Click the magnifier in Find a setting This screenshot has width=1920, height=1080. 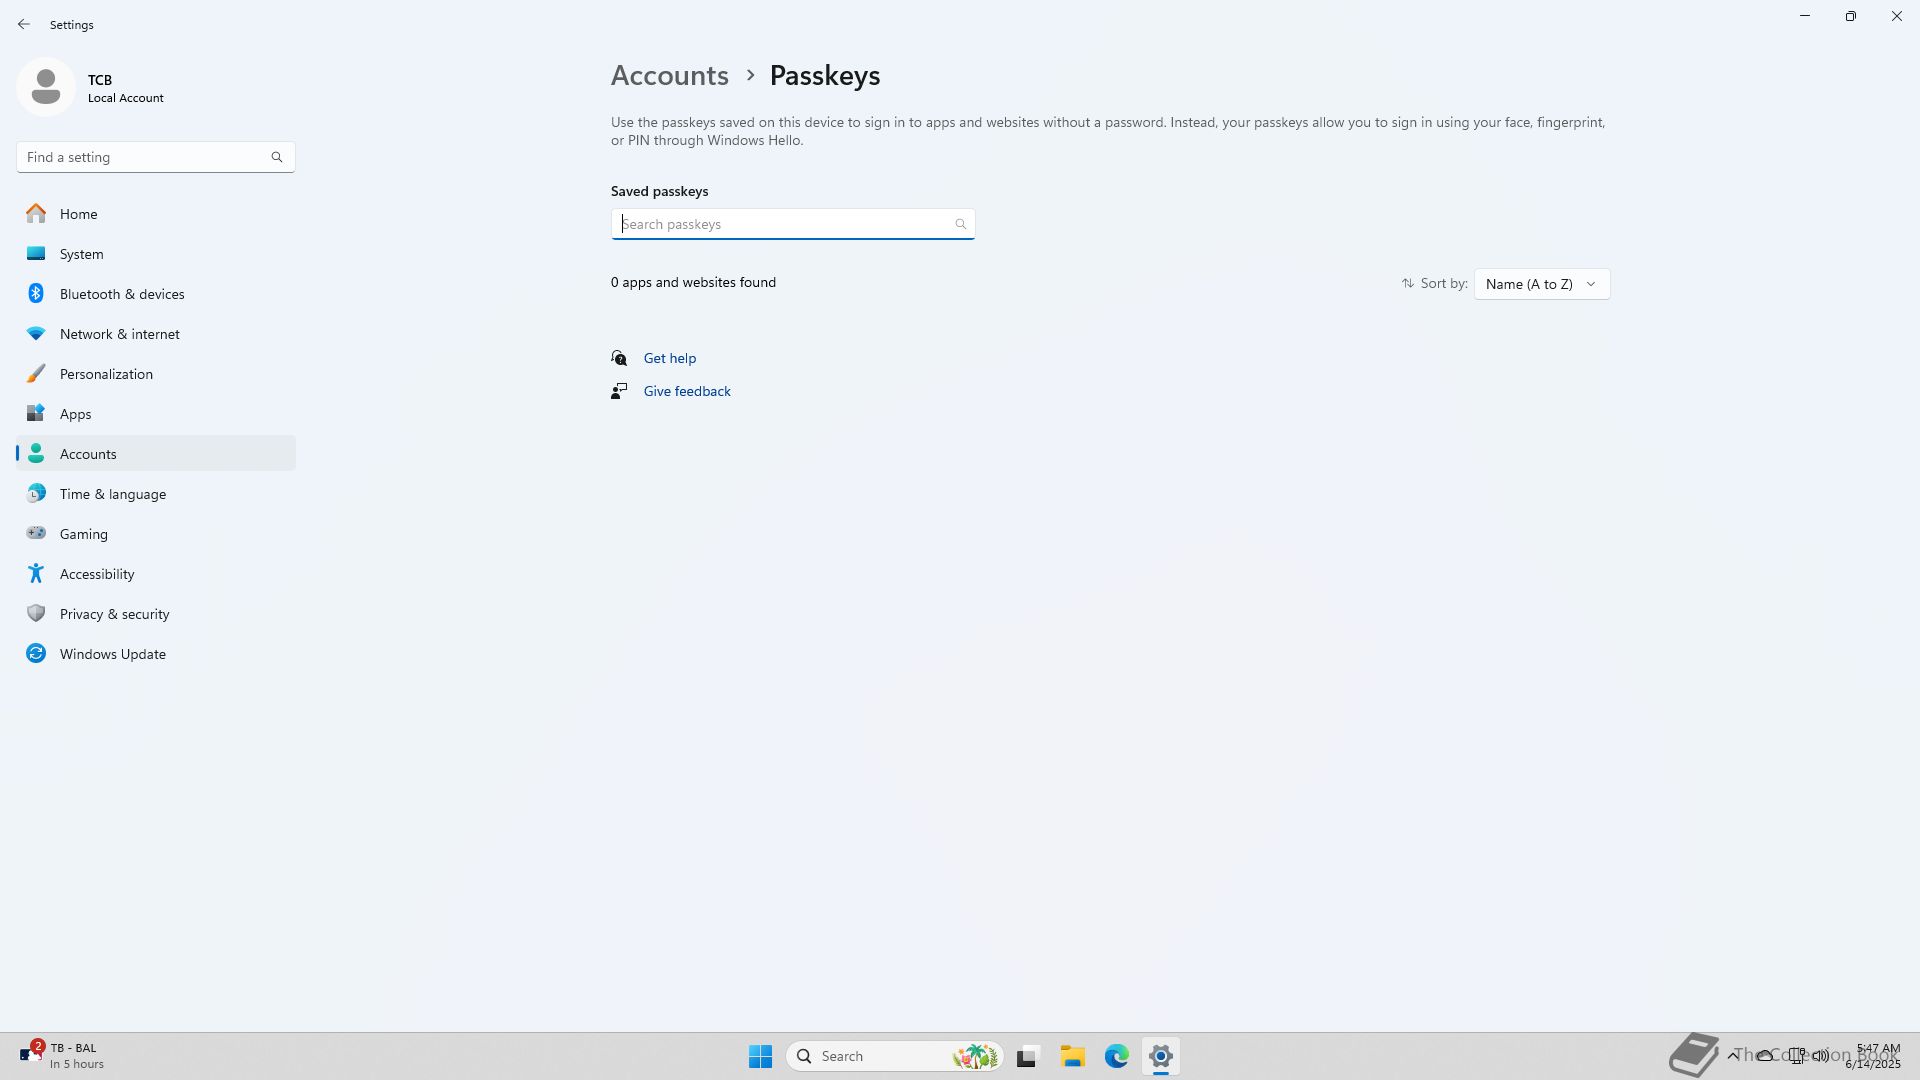click(277, 157)
